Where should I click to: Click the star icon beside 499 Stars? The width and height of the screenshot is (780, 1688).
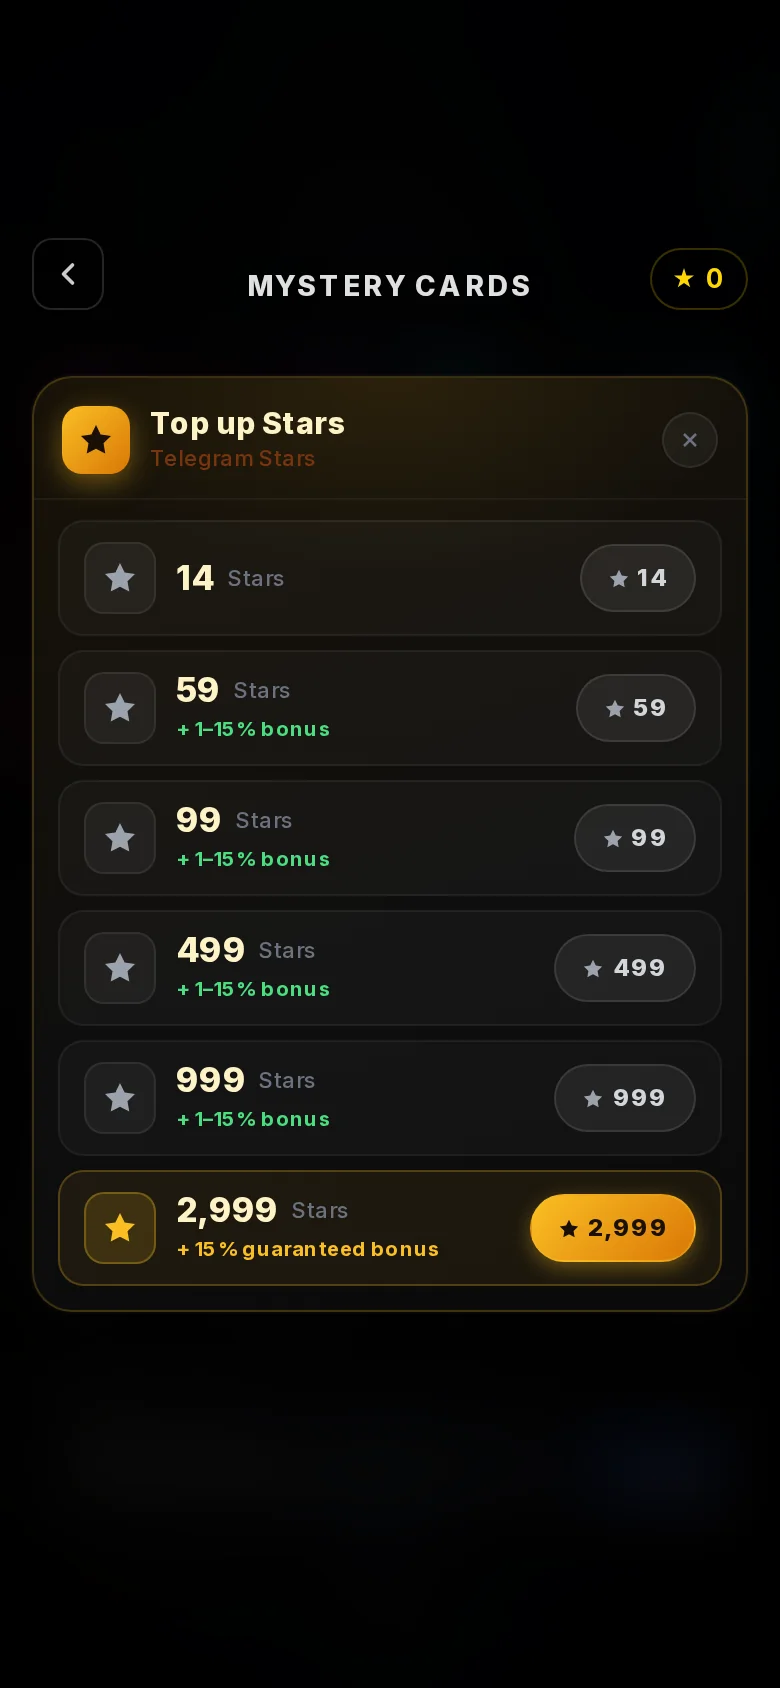[x=120, y=968]
